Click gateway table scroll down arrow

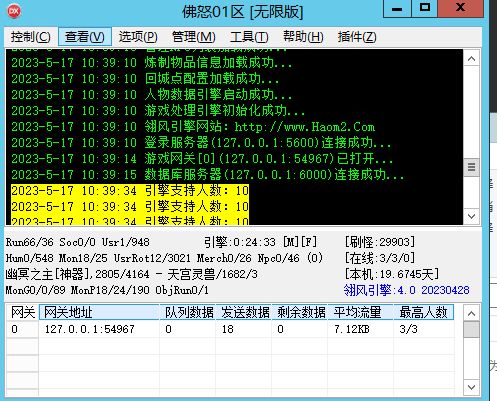pos(471,387)
